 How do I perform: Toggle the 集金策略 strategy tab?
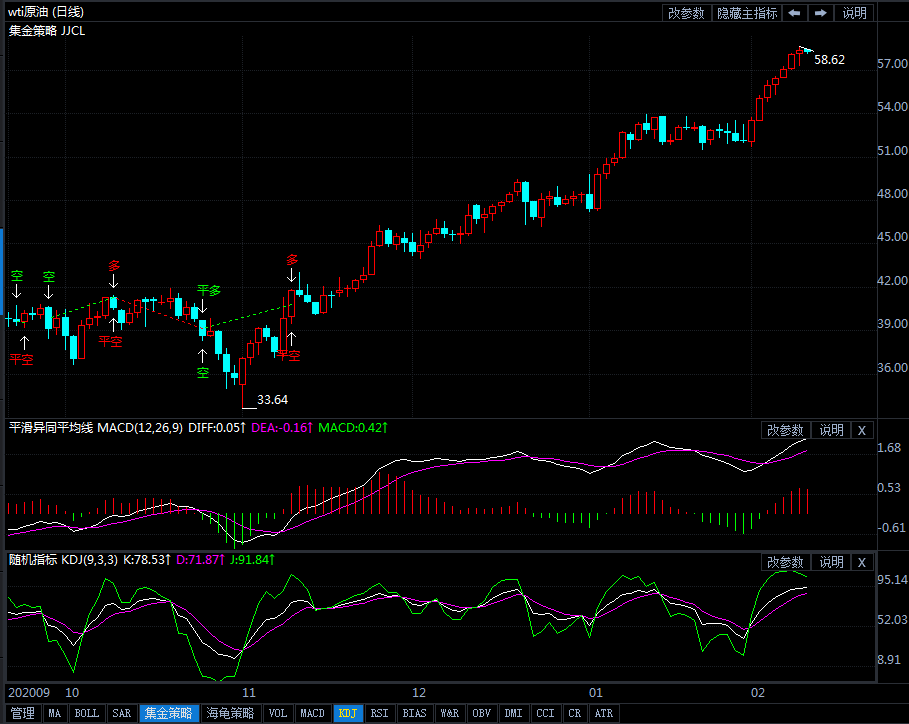[x=168, y=713]
